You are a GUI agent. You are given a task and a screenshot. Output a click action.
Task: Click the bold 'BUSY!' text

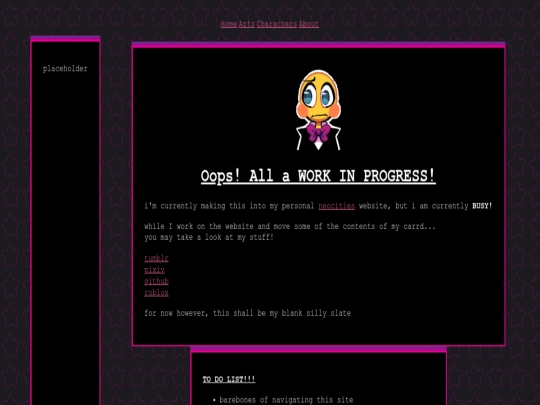pos(482,206)
